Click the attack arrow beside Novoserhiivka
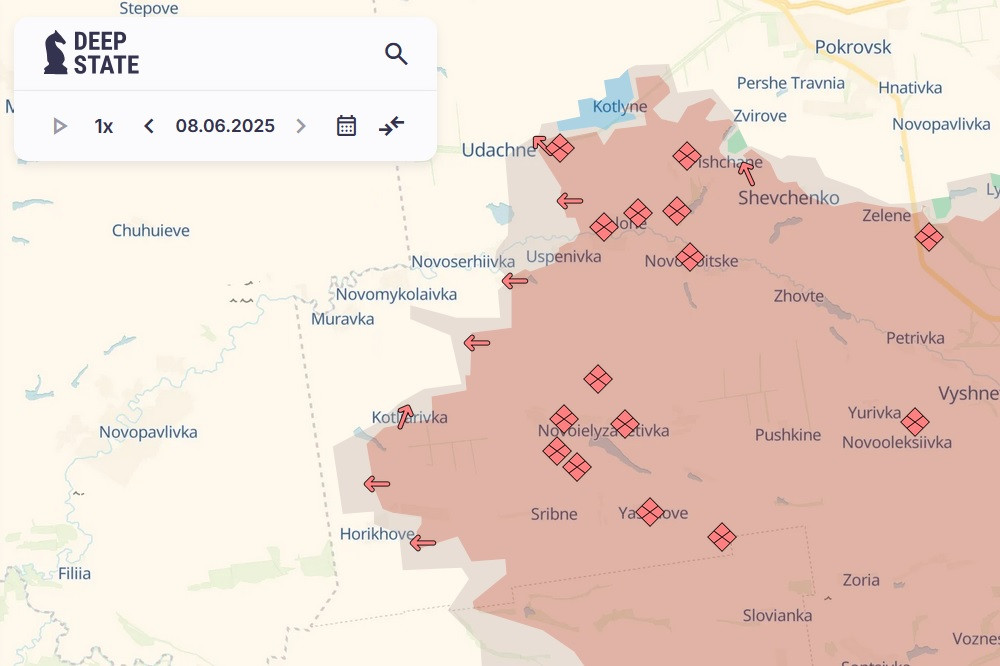 tap(516, 281)
